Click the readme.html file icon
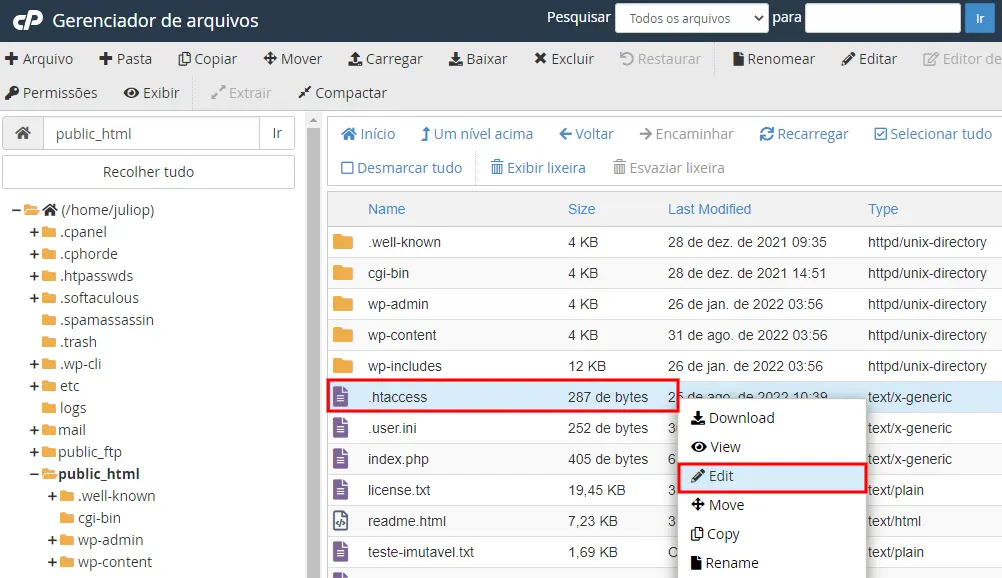The height and width of the screenshot is (578, 1002). 341,520
